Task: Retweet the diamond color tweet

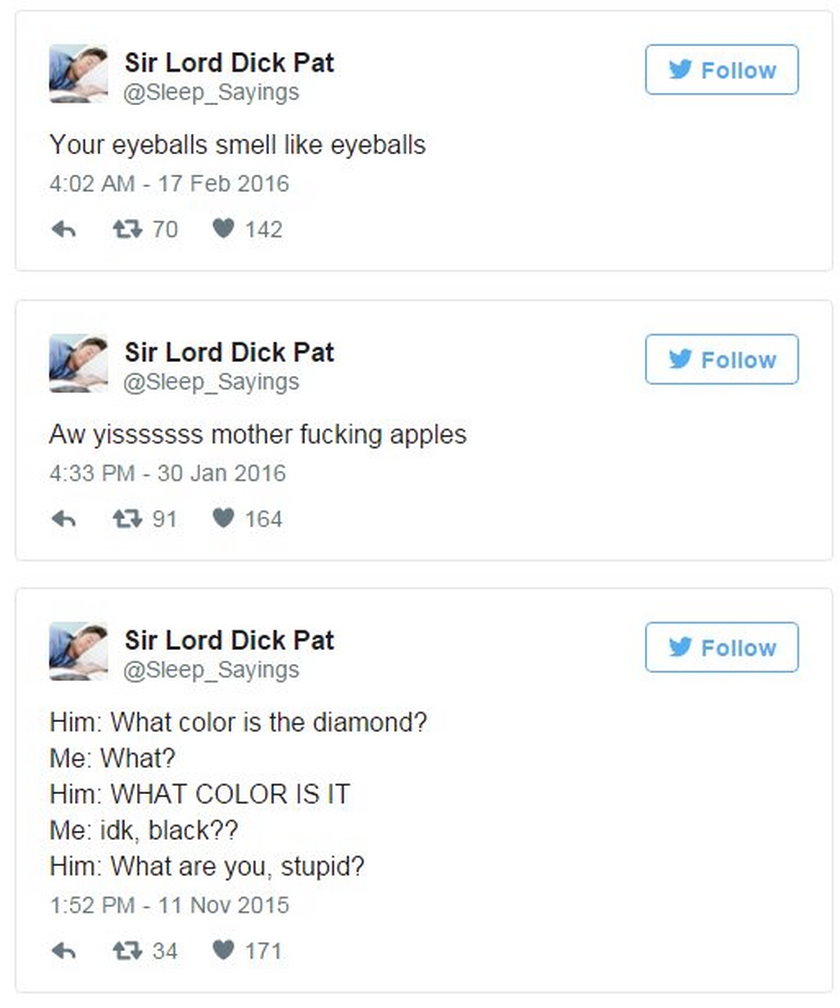Action: (125, 951)
